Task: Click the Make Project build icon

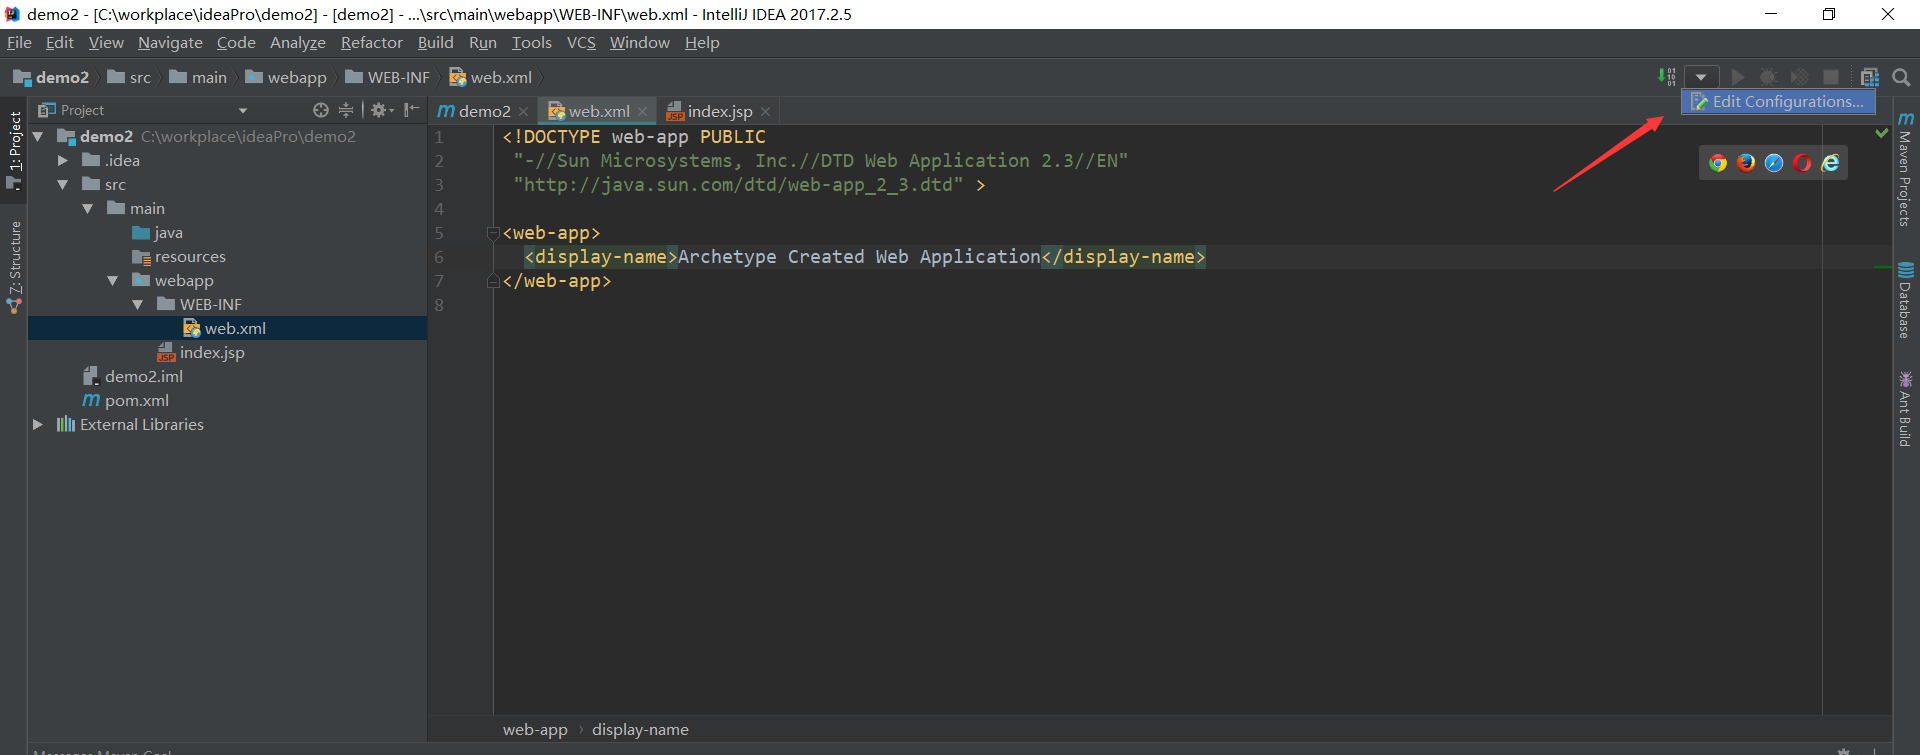Action: click(1667, 77)
